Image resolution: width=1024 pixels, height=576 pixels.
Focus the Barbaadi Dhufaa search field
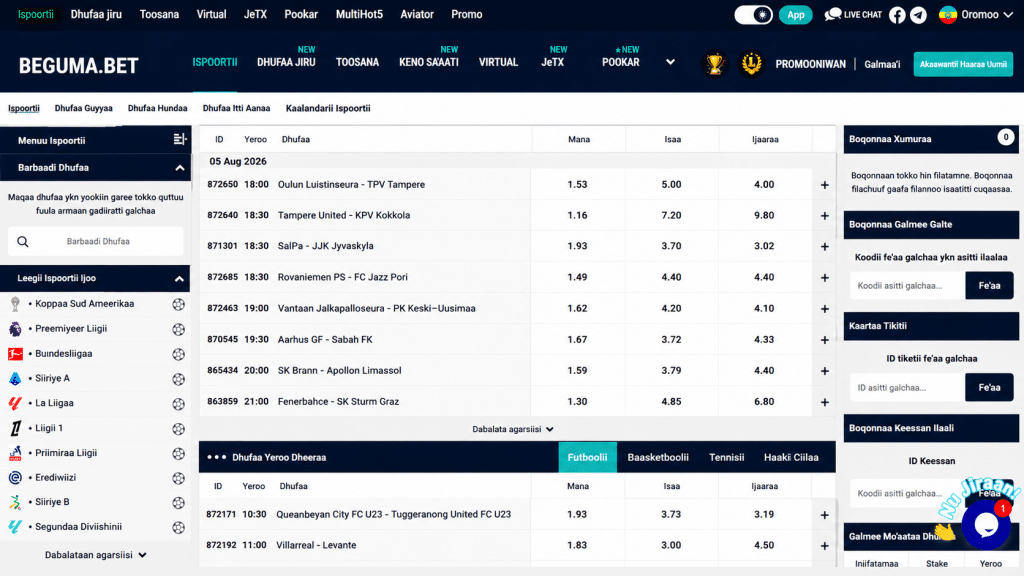point(95,242)
